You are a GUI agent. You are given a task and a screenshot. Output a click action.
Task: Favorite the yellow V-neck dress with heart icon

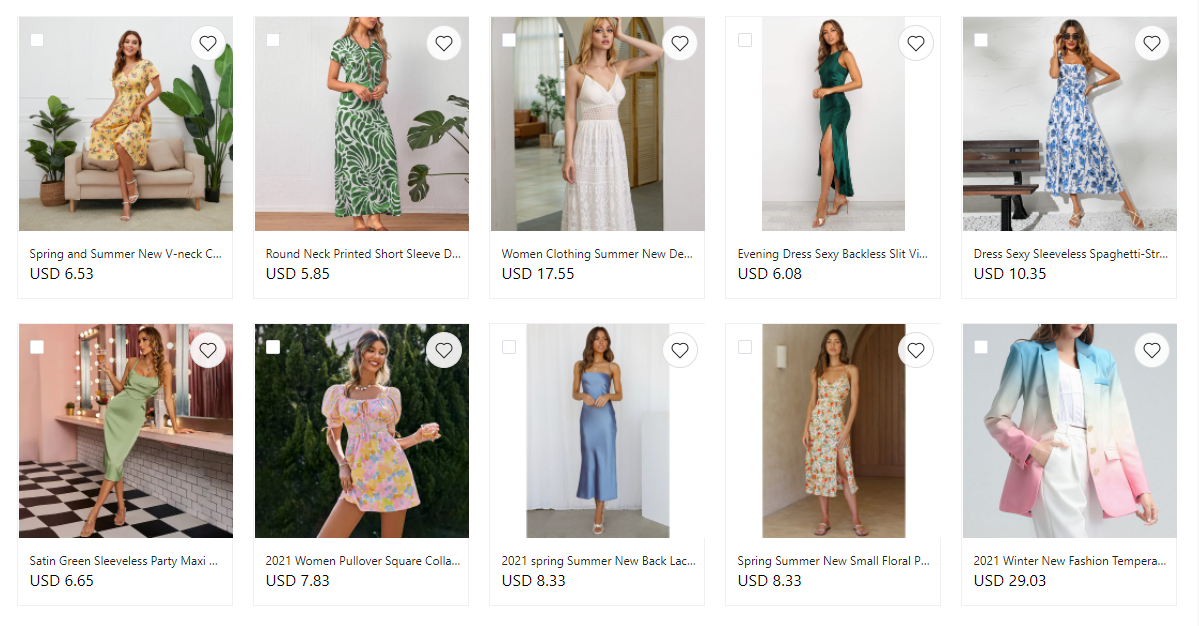208,43
